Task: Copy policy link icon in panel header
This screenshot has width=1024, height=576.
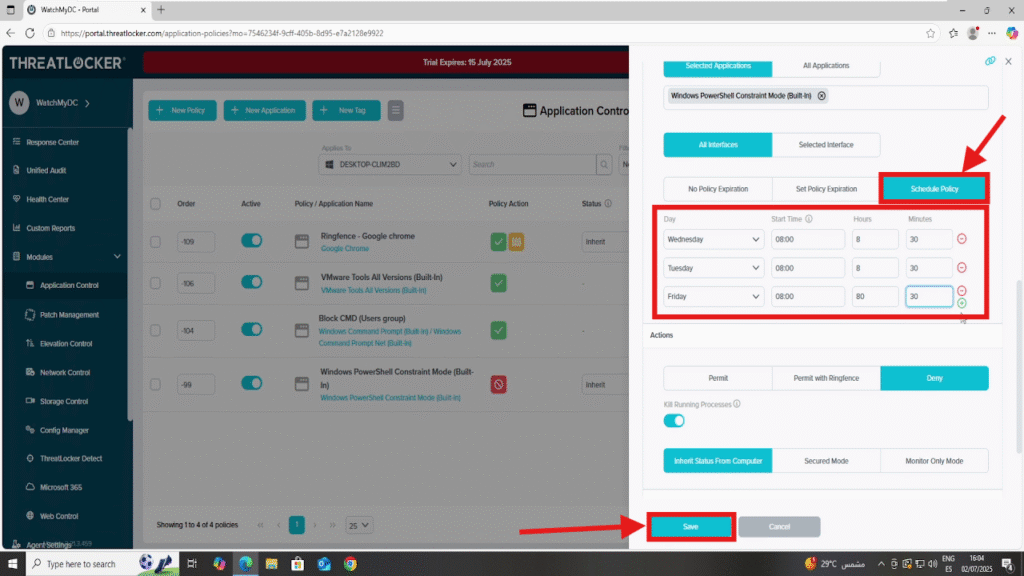Action: click(x=990, y=61)
